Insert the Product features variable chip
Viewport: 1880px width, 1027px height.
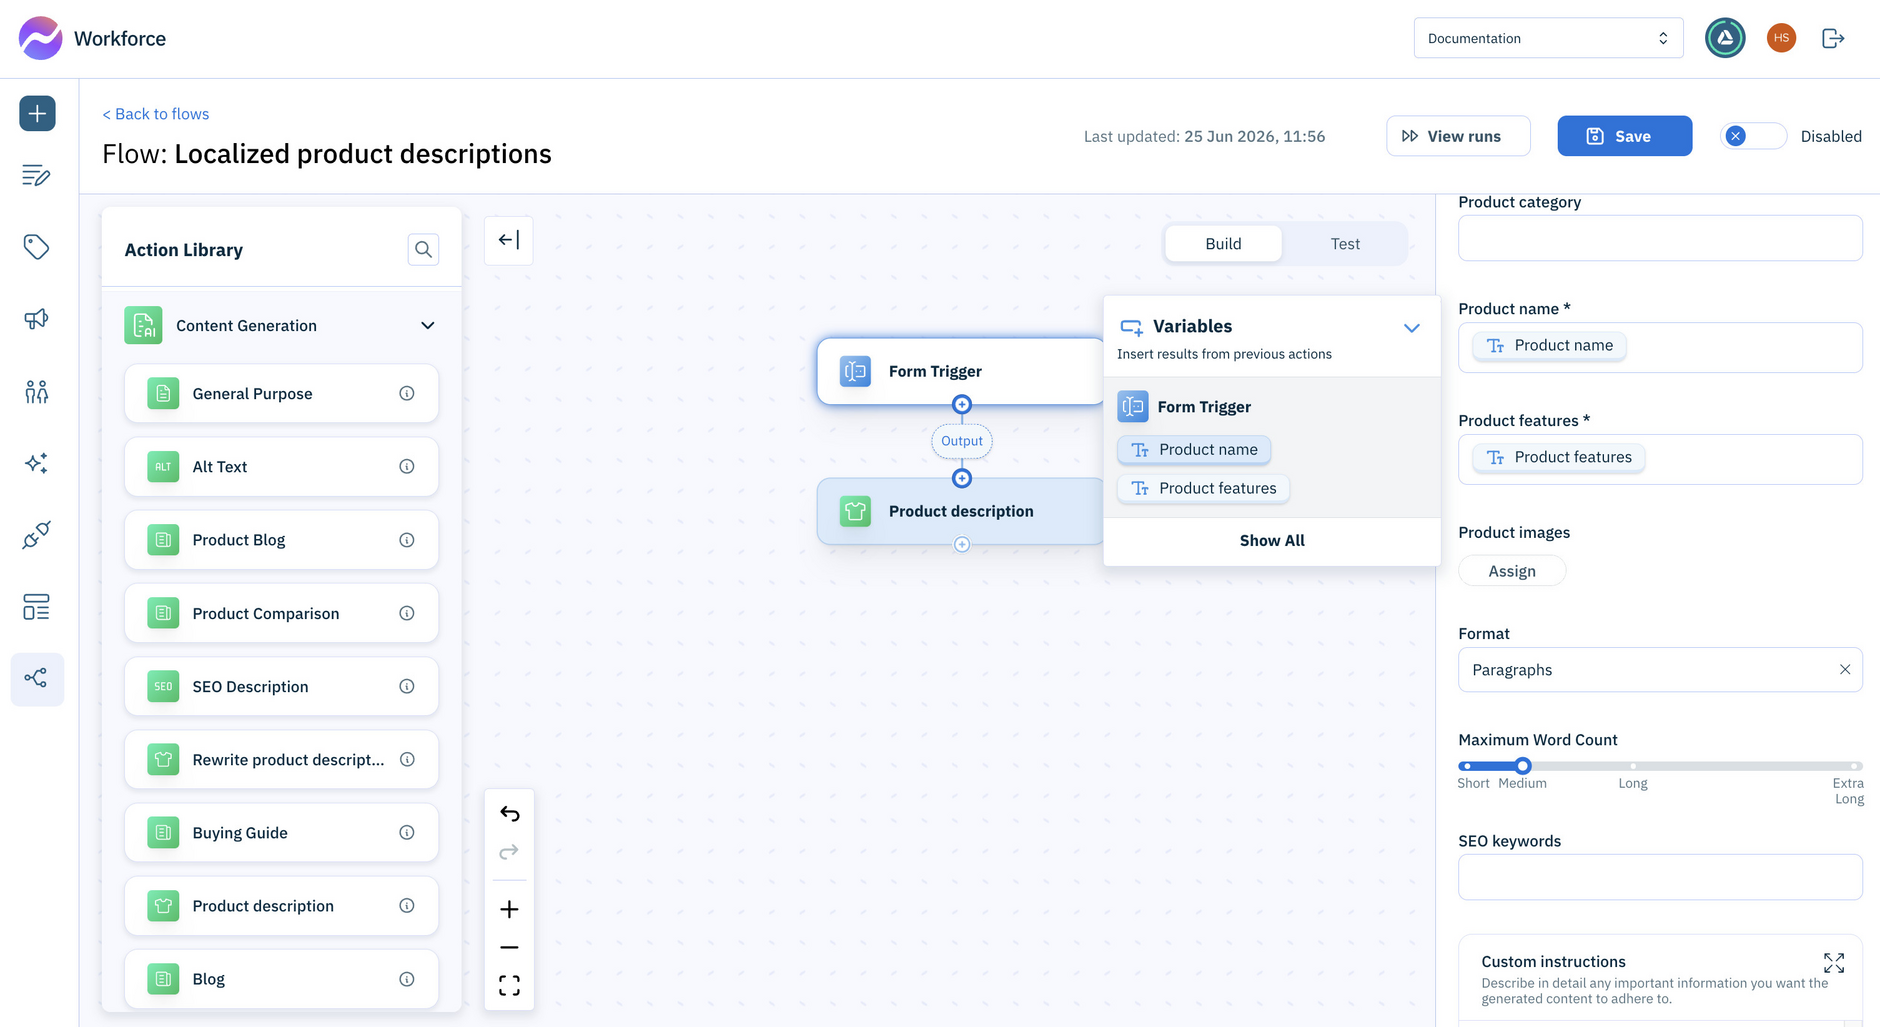pyautogui.click(x=1203, y=489)
